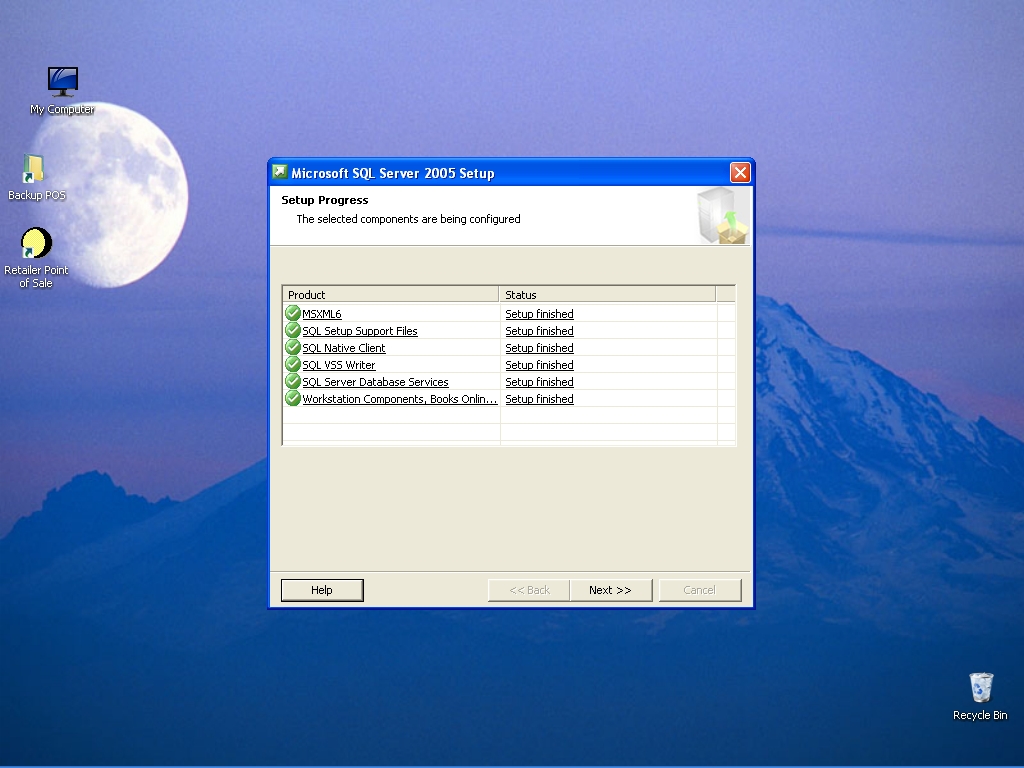Click green check beside SQL Server Database Services
Image resolution: width=1024 pixels, height=768 pixels.
(293, 382)
